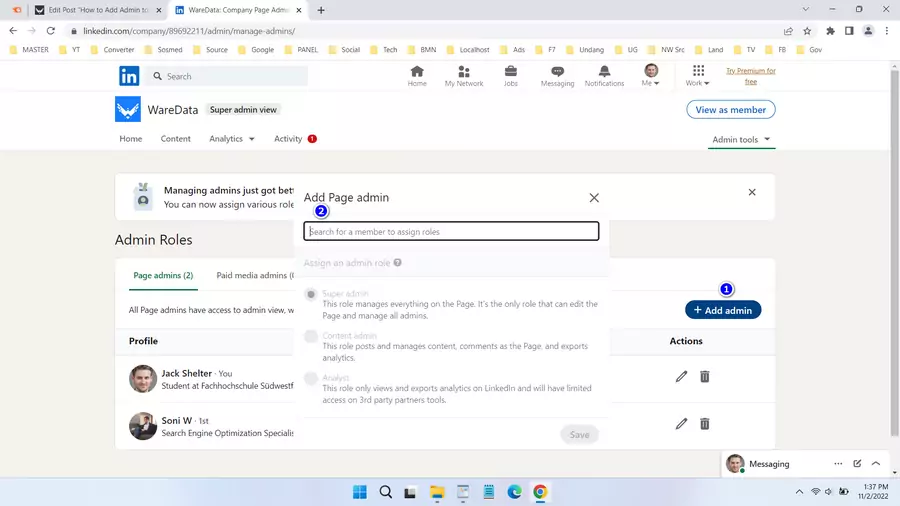This screenshot has width=900, height=506.
Task: Open Windows taskbar search
Action: click(x=386, y=492)
